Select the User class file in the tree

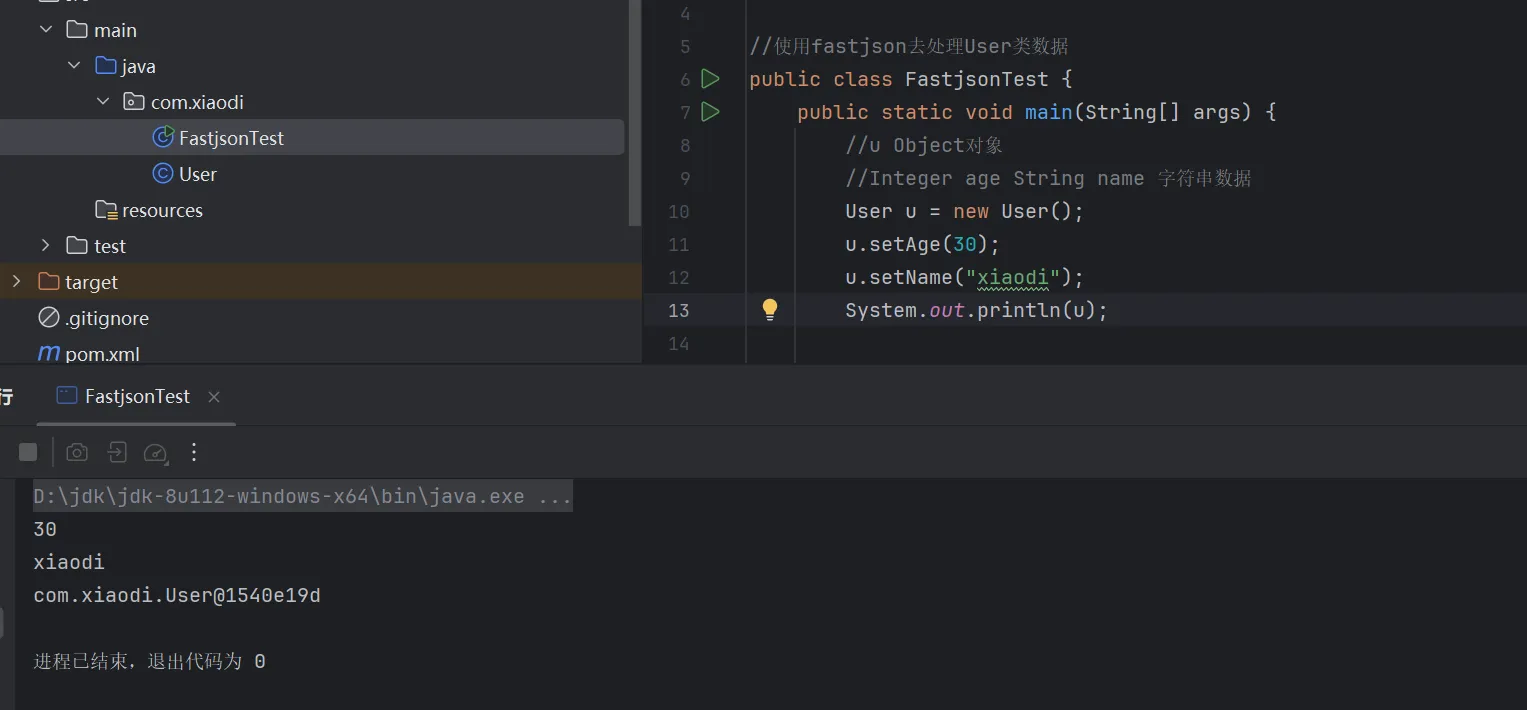point(197,174)
